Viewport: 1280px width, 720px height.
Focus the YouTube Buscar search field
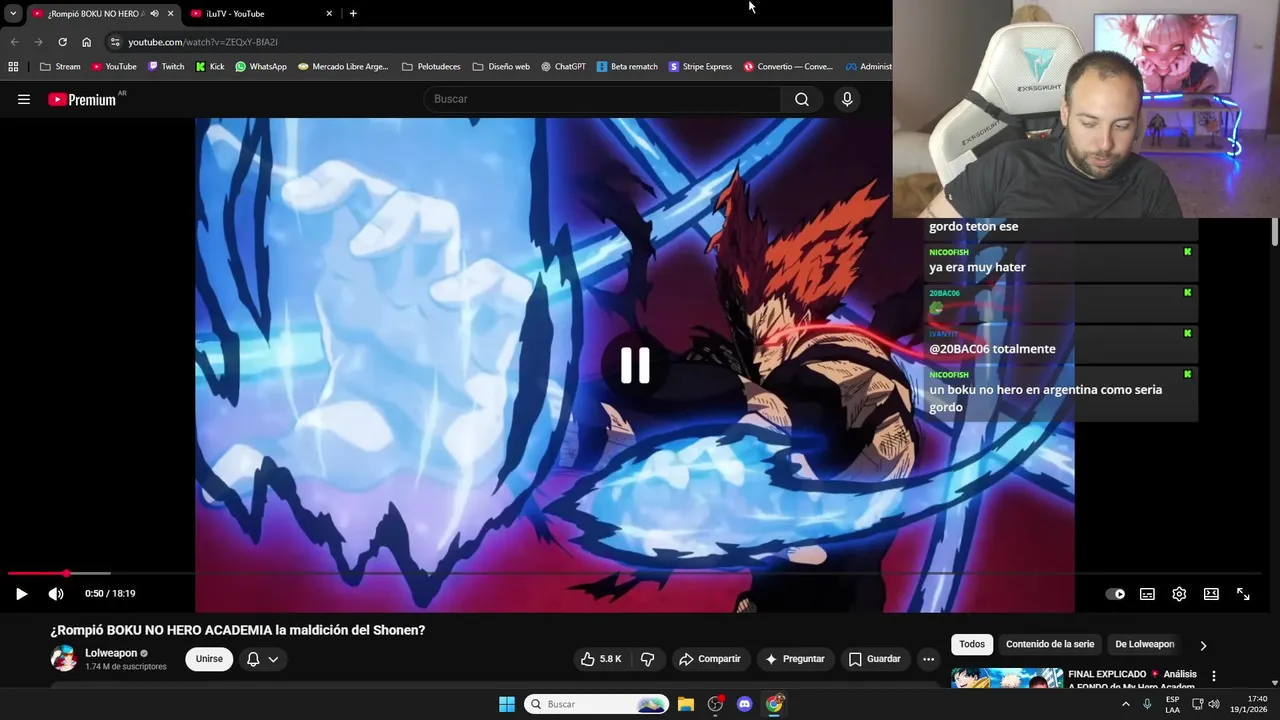(x=602, y=99)
